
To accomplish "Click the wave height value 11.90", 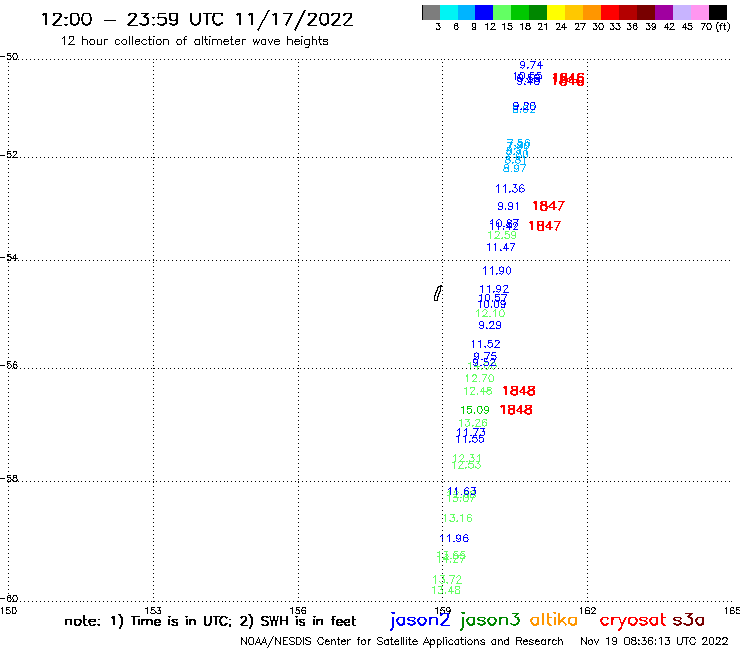I will click(496, 271).
